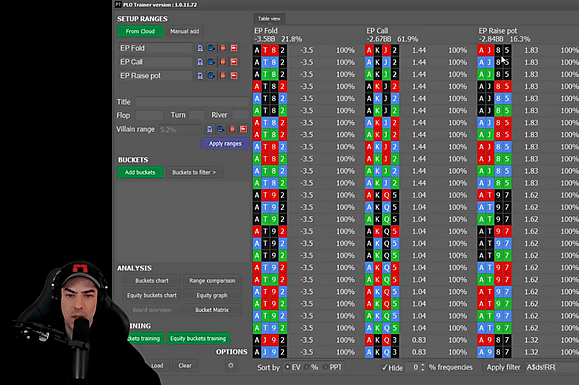The width and height of the screenshot is (579, 385).
Task: Click the purple range icon for Villain range
Action: coord(209,129)
